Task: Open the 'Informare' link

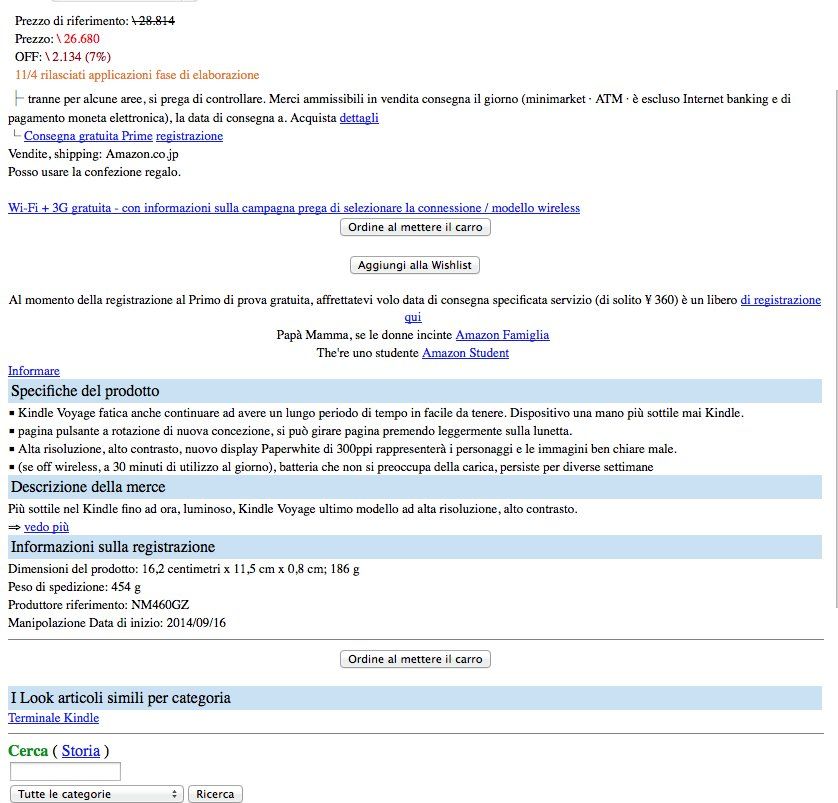Action: pos(34,371)
